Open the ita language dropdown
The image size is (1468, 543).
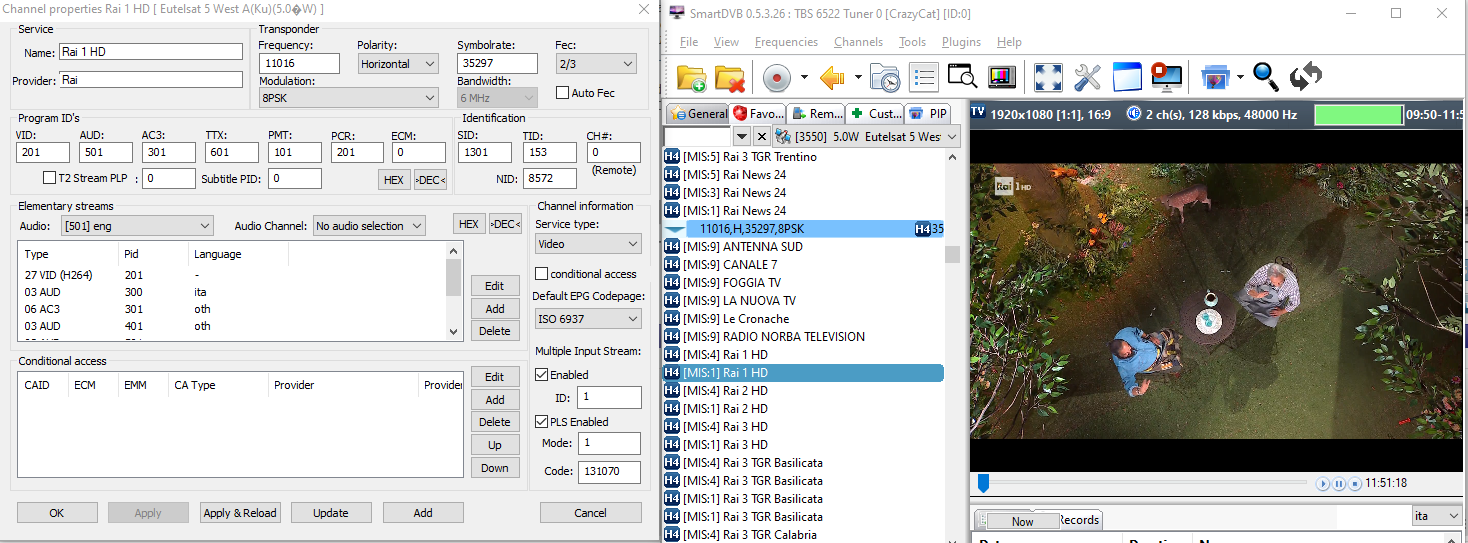[x=1436, y=516]
